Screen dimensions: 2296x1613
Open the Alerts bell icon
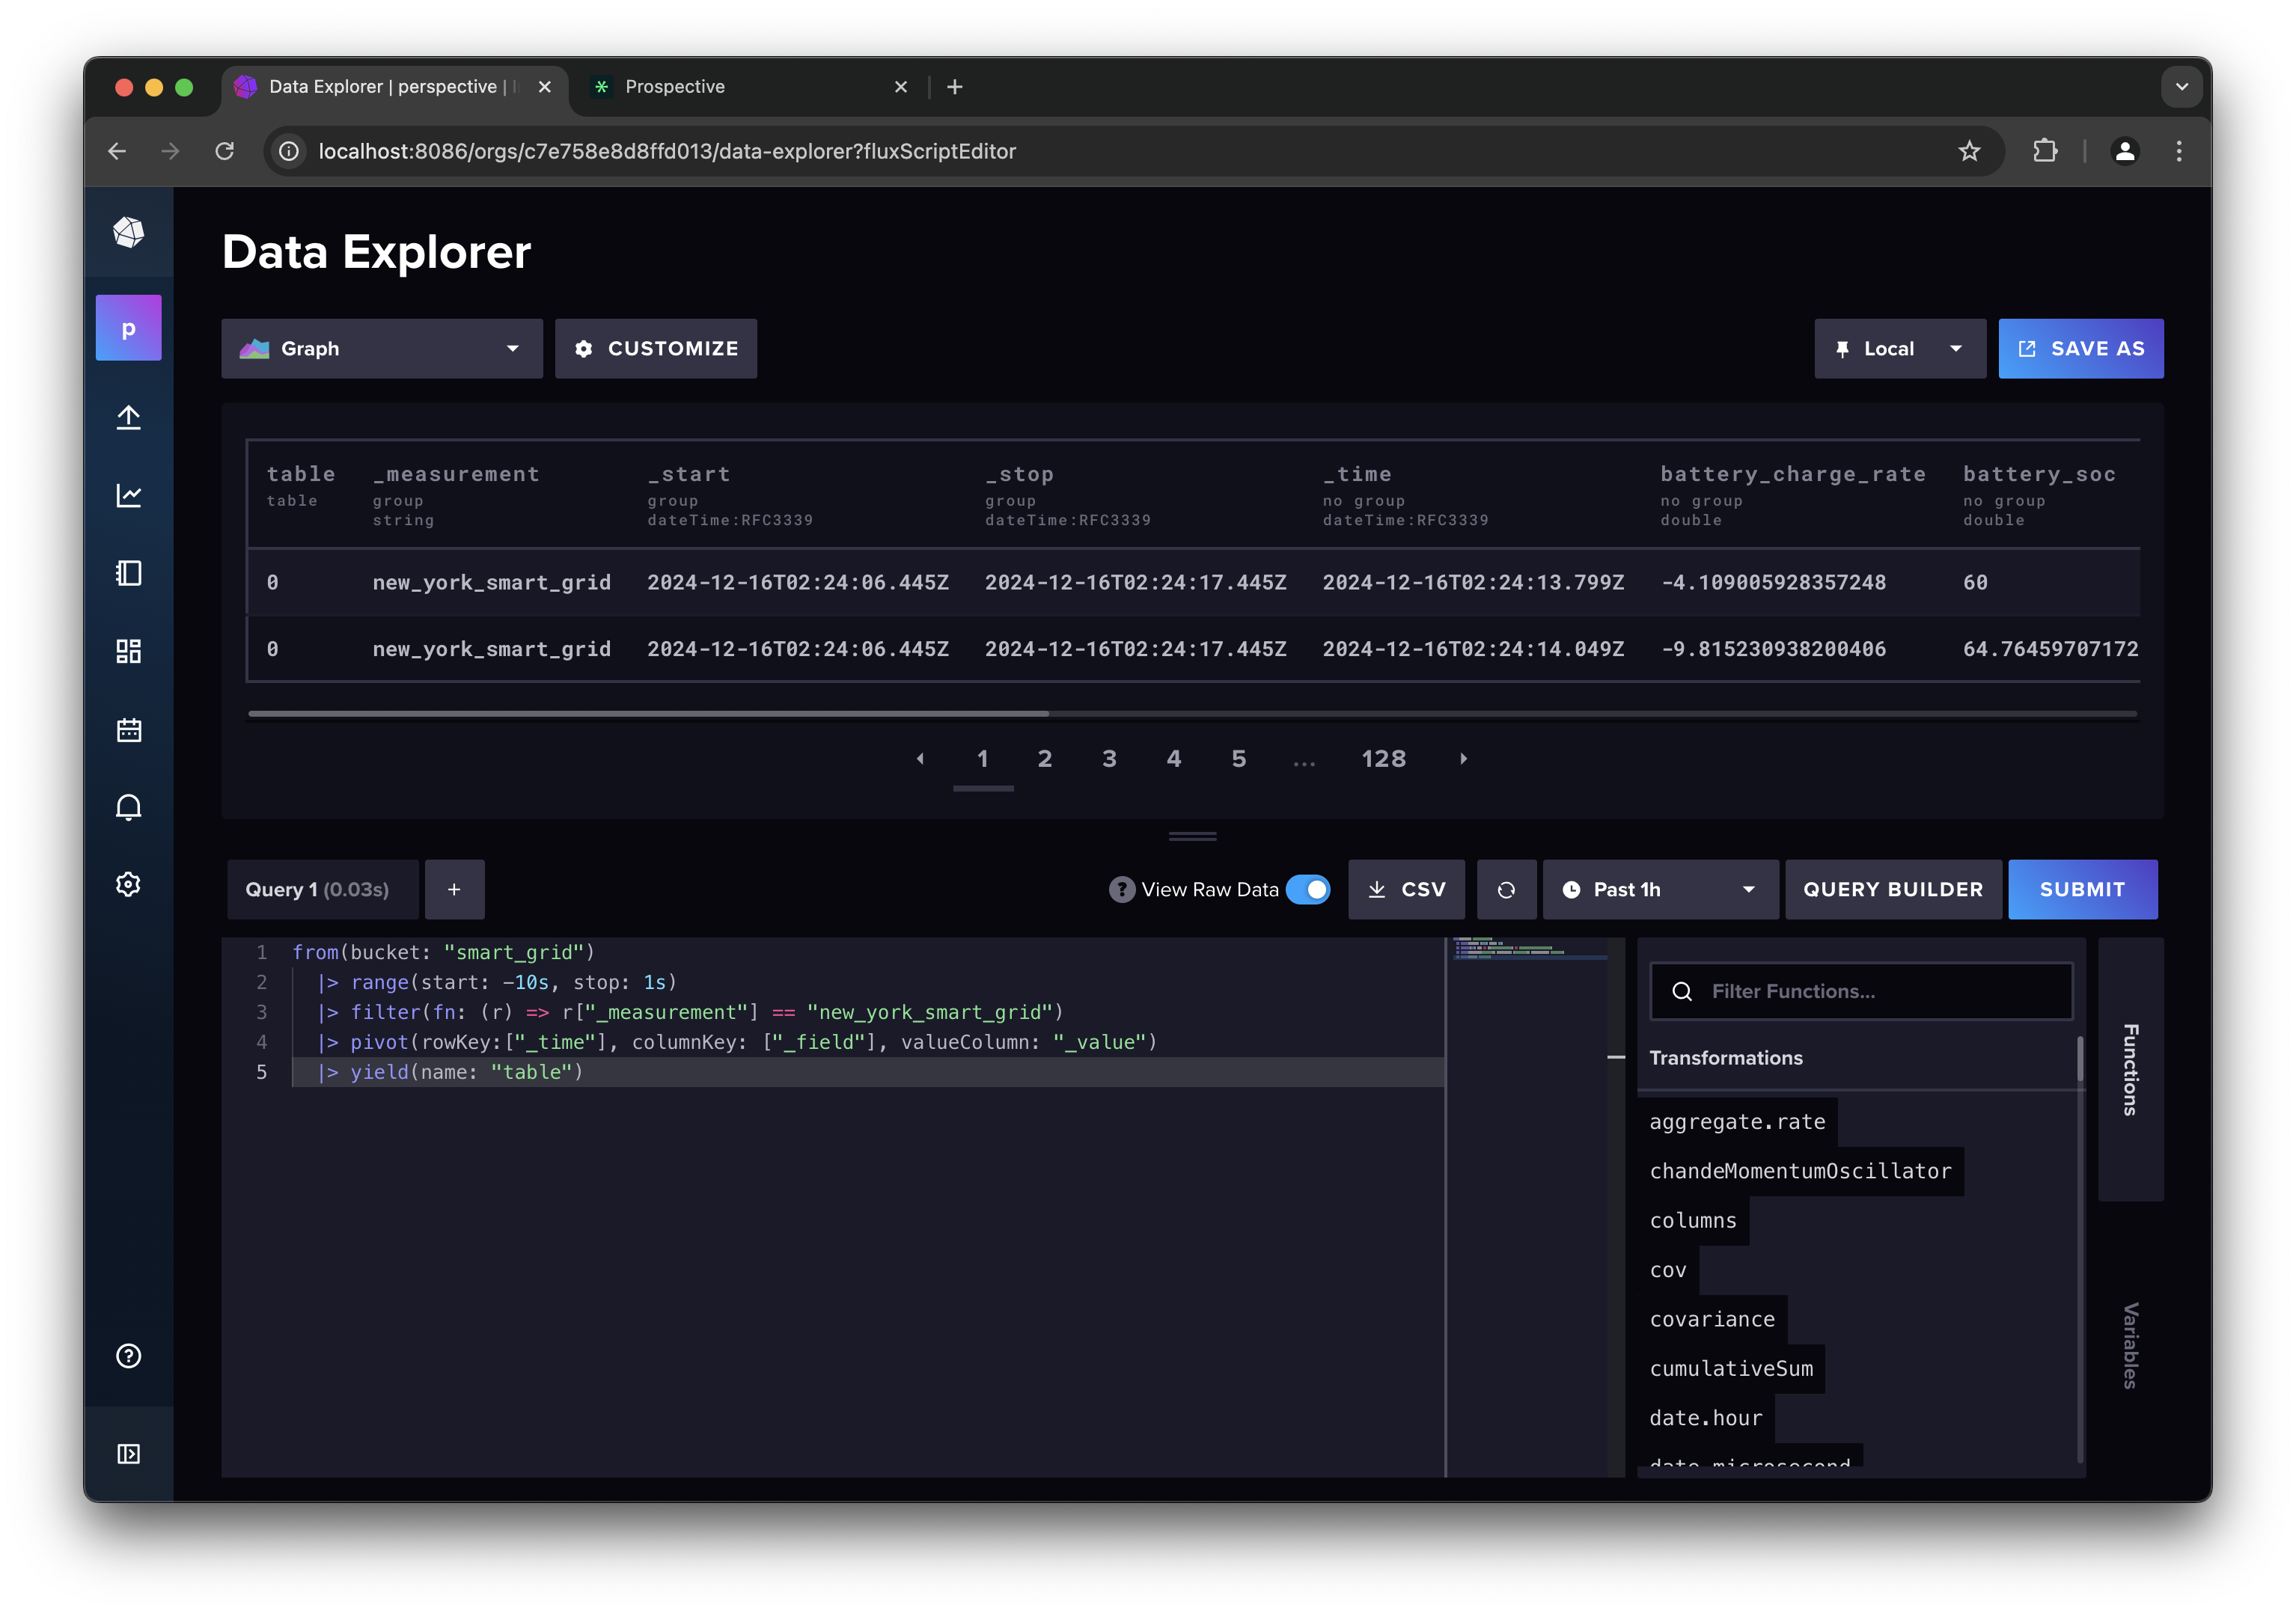(128, 807)
